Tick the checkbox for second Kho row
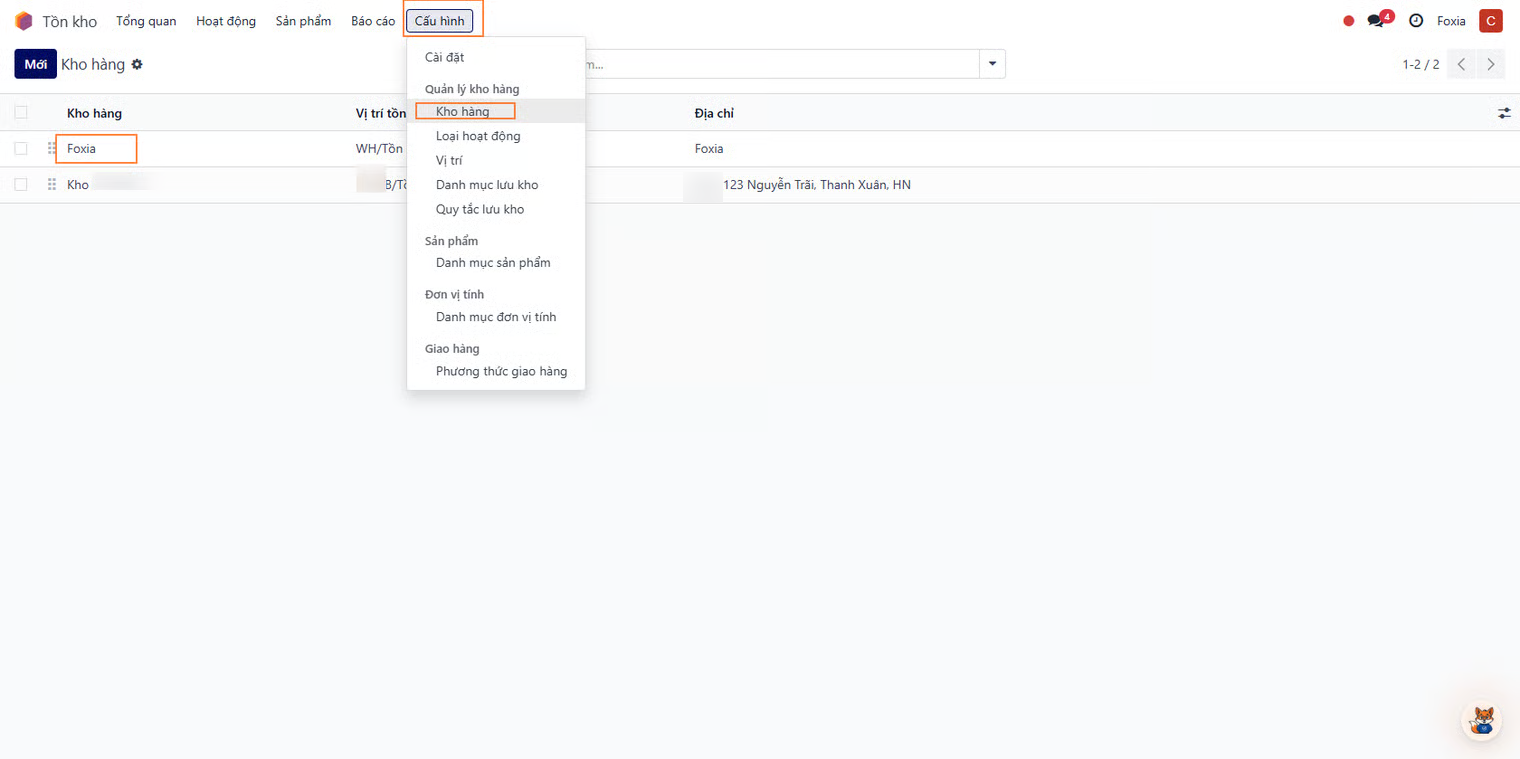The image size is (1520, 759). (21, 185)
